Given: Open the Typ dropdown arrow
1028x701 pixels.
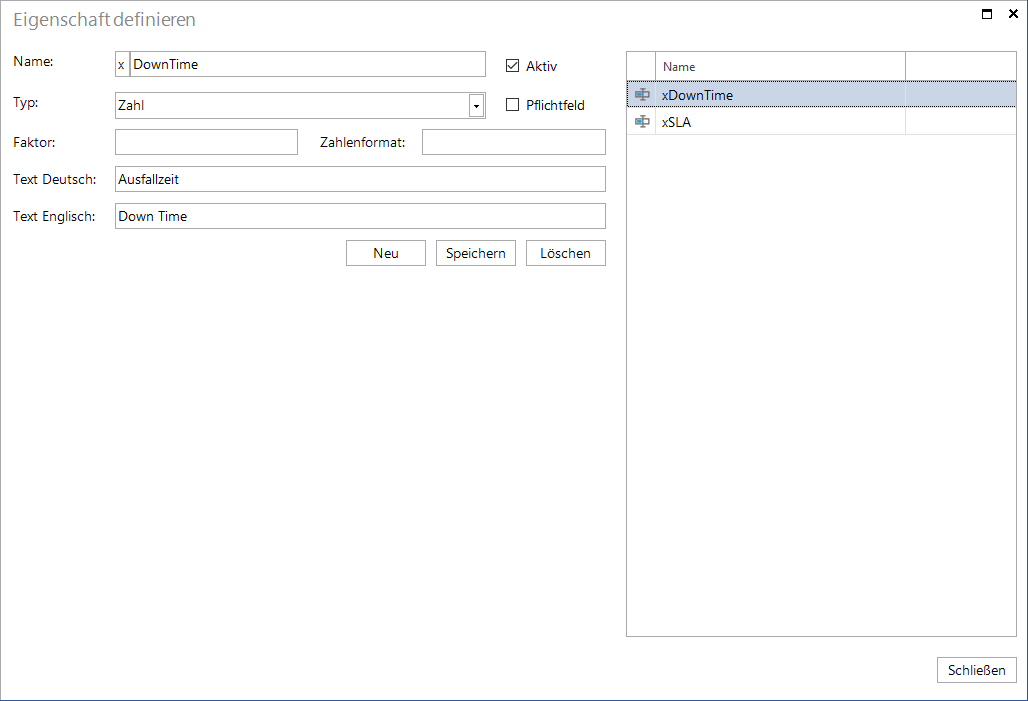Looking at the screenshot, I should click(477, 106).
